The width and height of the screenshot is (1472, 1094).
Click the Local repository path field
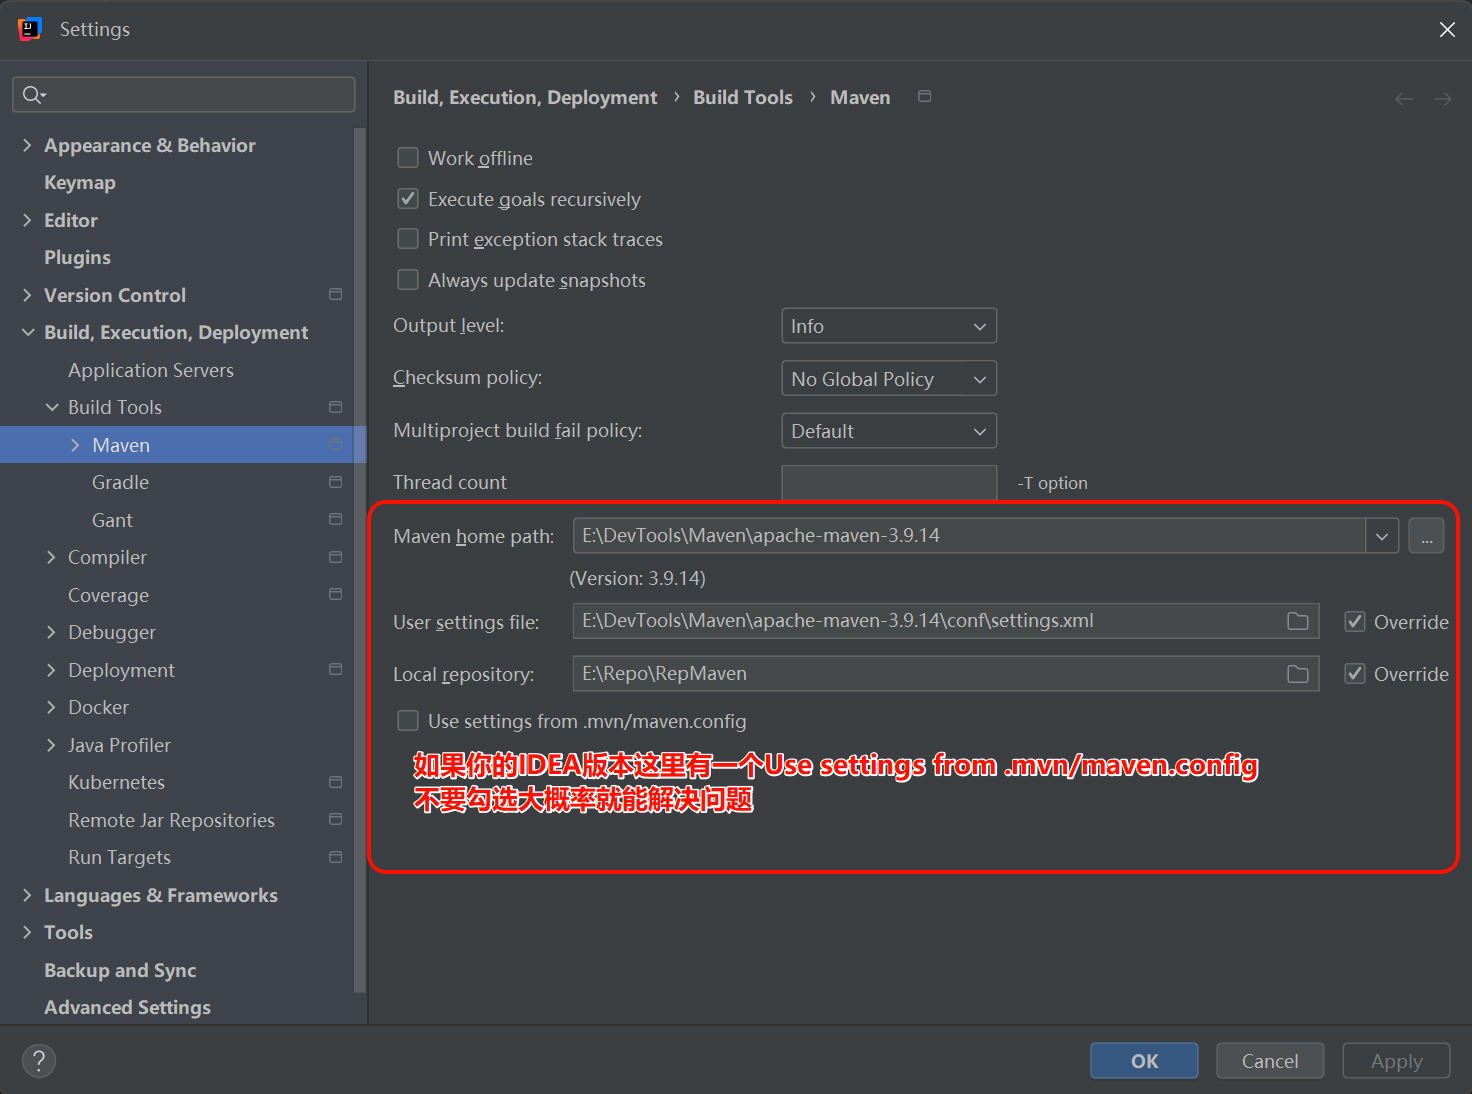(x=946, y=674)
